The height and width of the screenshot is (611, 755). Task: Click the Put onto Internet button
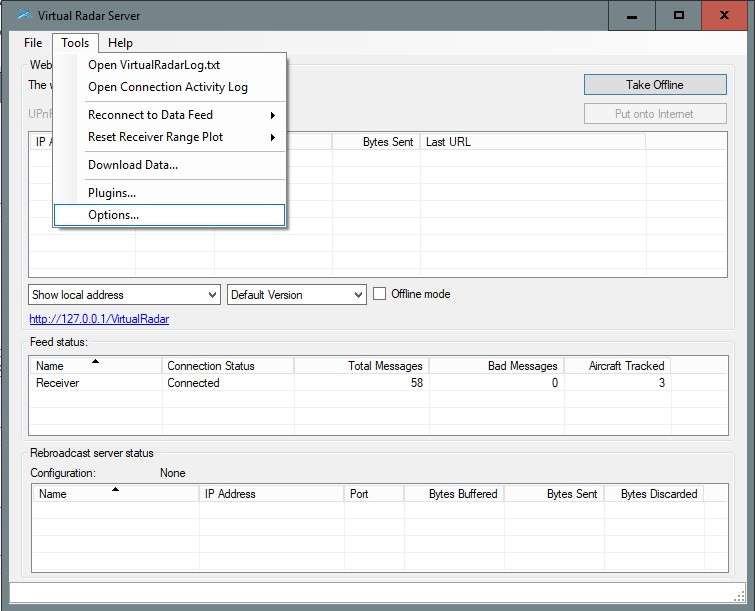click(x=655, y=114)
